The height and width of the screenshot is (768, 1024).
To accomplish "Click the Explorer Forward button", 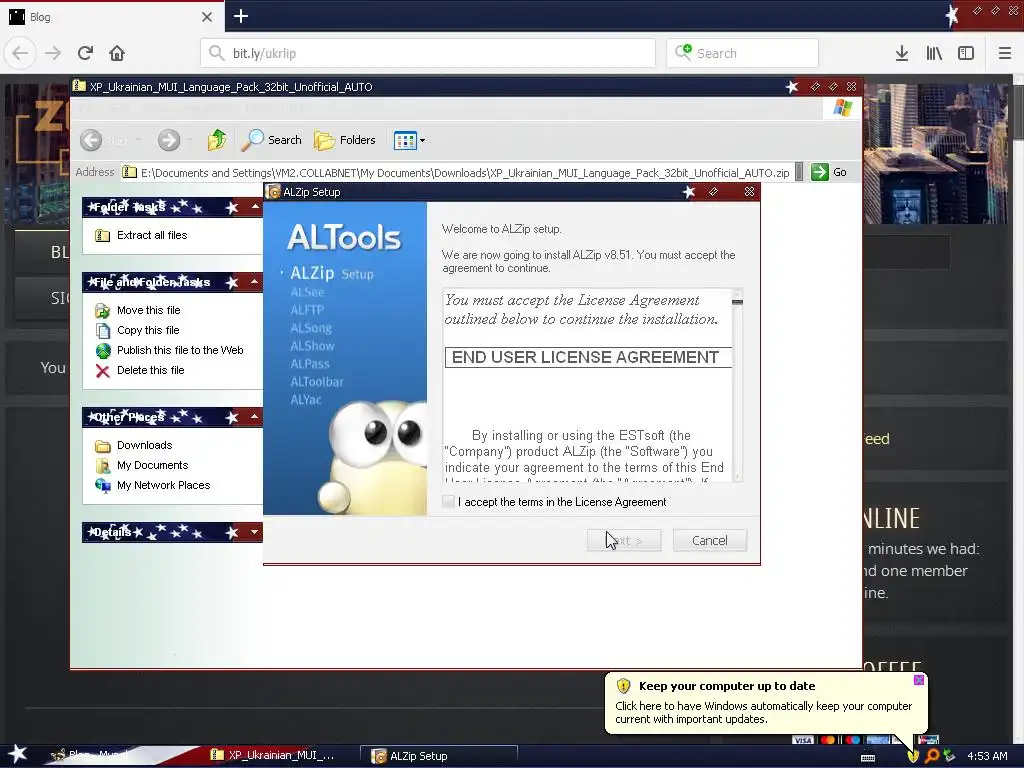I will coord(168,140).
